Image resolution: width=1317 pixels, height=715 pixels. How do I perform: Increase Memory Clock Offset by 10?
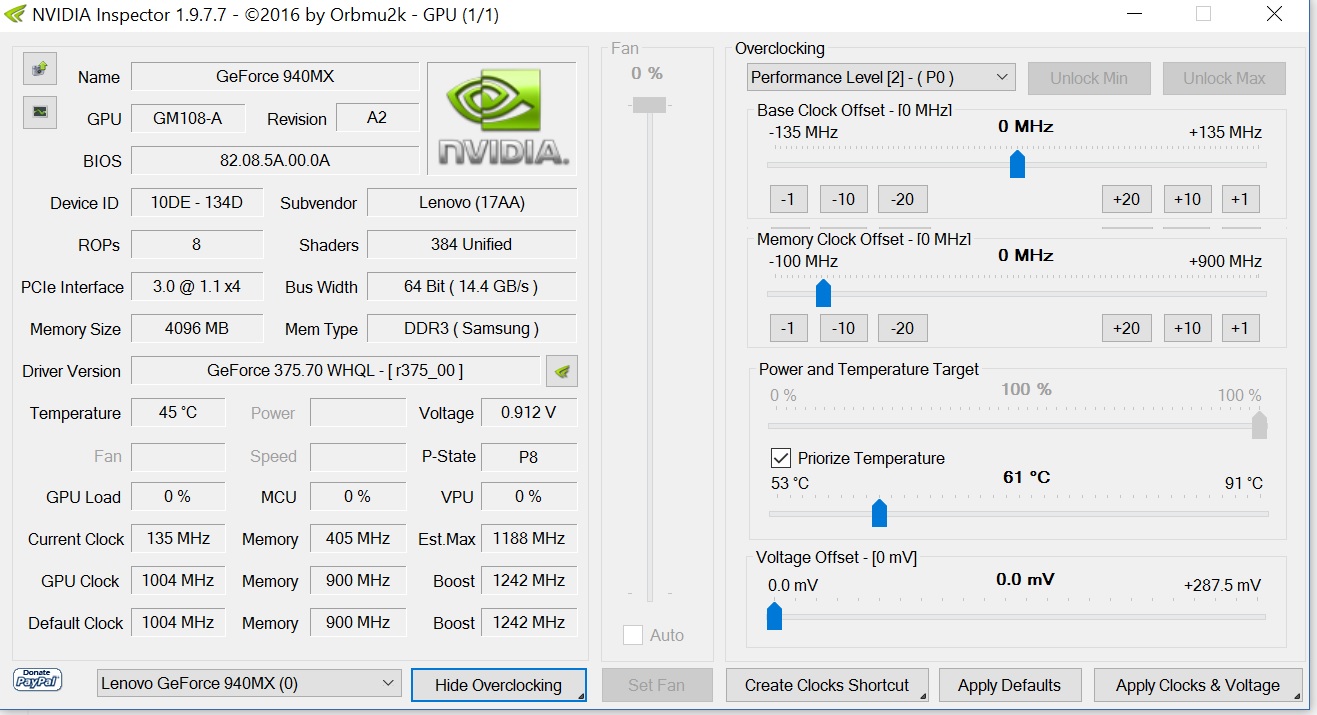(1187, 328)
